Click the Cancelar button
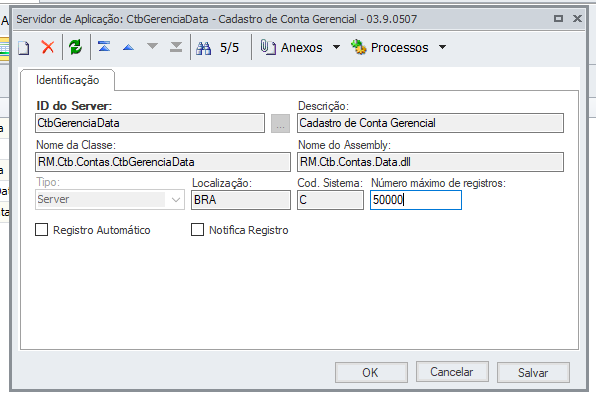 (x=452, y=372)
